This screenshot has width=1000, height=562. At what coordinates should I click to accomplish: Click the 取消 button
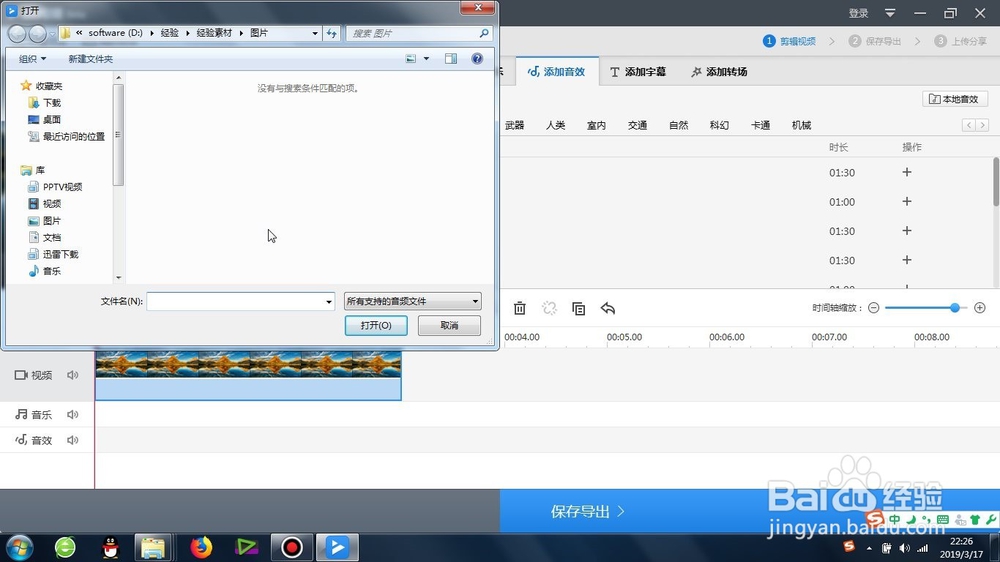[x=450, y=325]
